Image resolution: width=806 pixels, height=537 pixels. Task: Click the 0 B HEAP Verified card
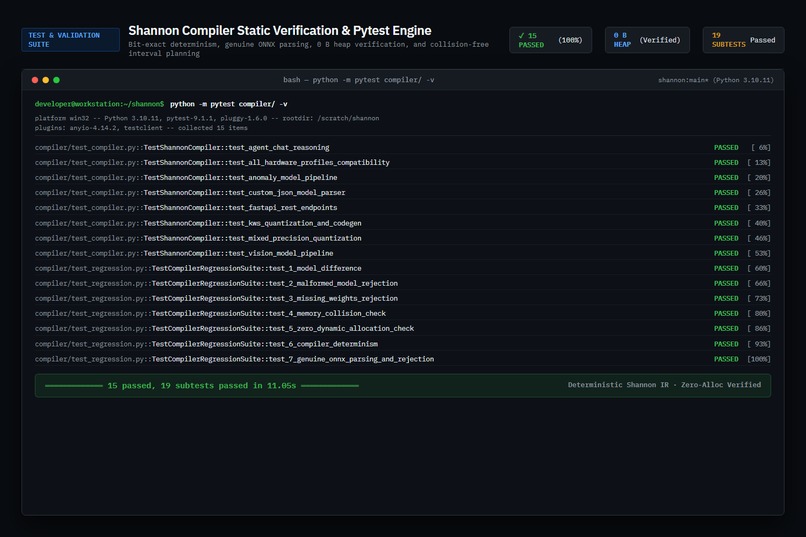coord(647,40)
